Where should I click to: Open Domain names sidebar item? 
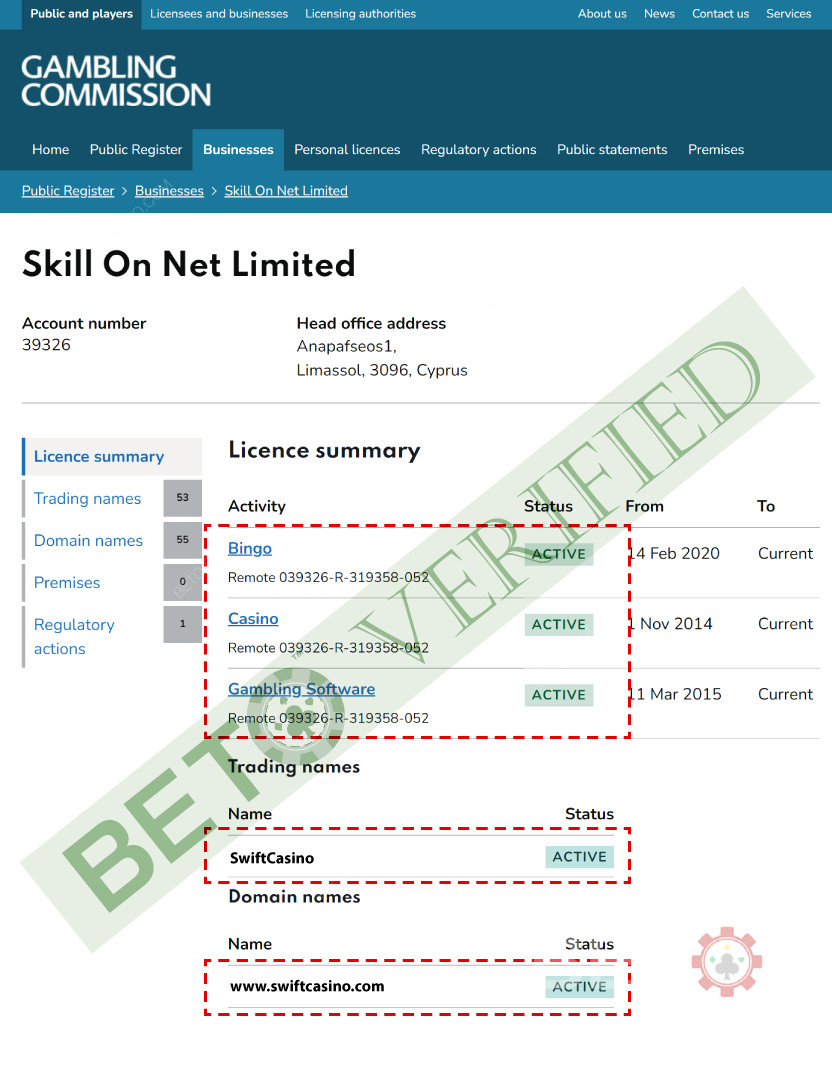[x=89, y=541]
